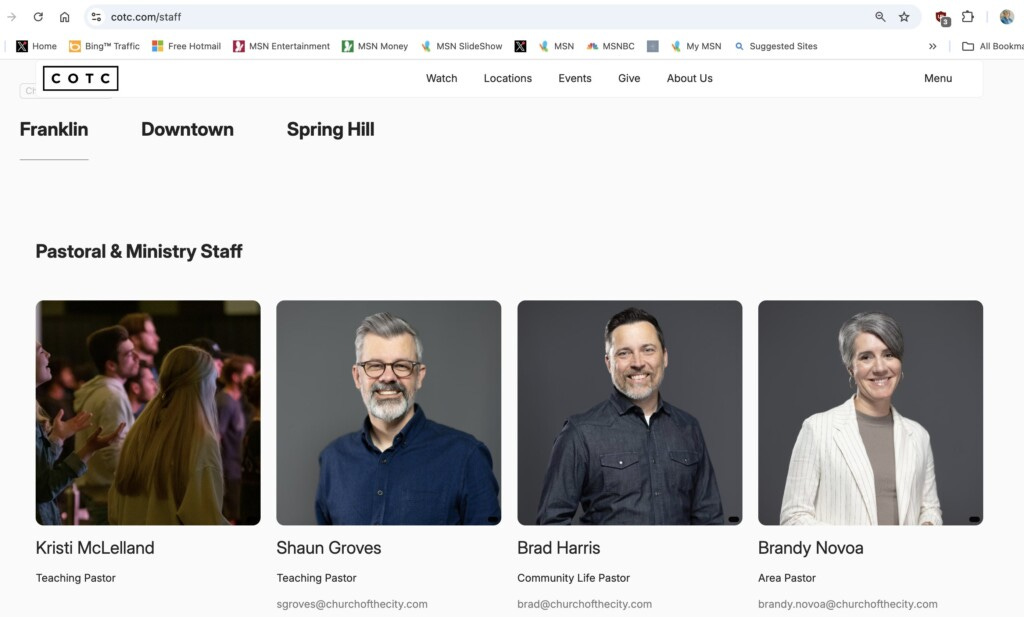
Task: Email brad@churchofthecity.com
Action: point(584,605)
